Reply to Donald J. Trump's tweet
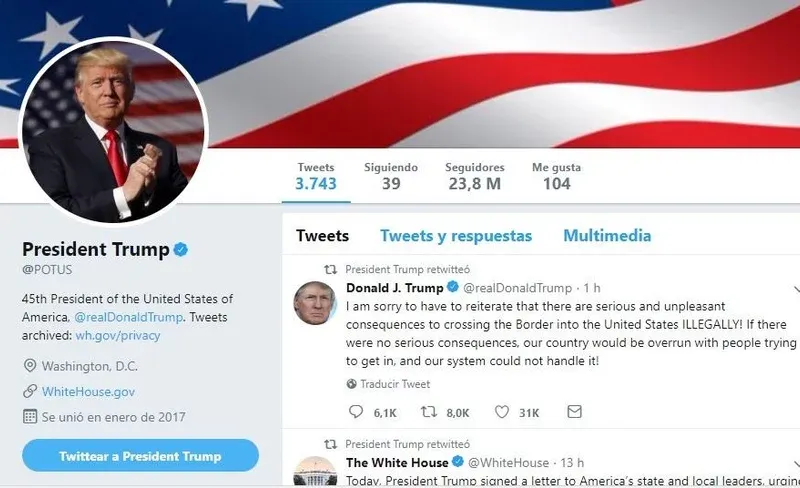 coord(356,411)
